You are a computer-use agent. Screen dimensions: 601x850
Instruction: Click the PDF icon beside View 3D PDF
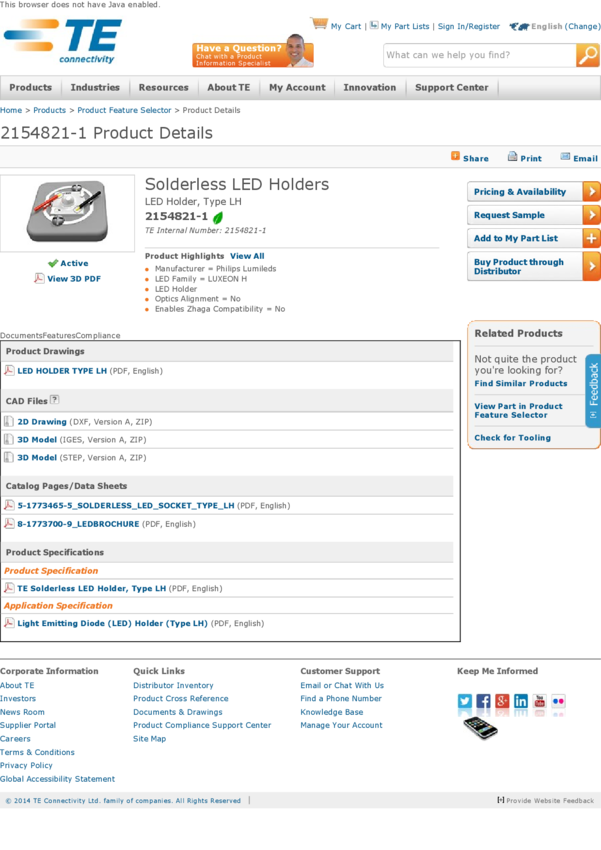coord(39,278)
